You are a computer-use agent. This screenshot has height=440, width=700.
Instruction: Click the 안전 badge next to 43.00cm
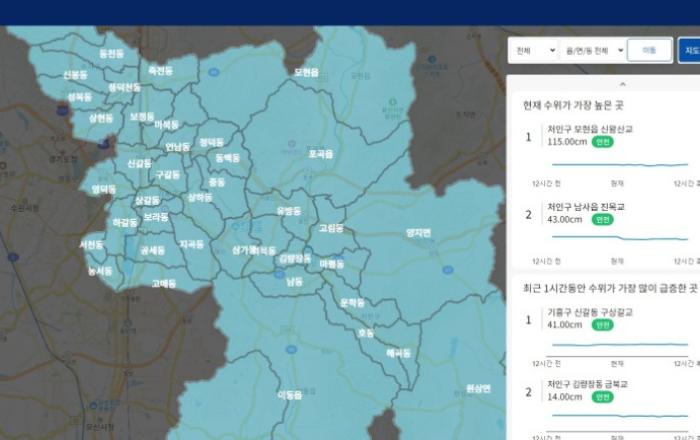tap(602, 219)
